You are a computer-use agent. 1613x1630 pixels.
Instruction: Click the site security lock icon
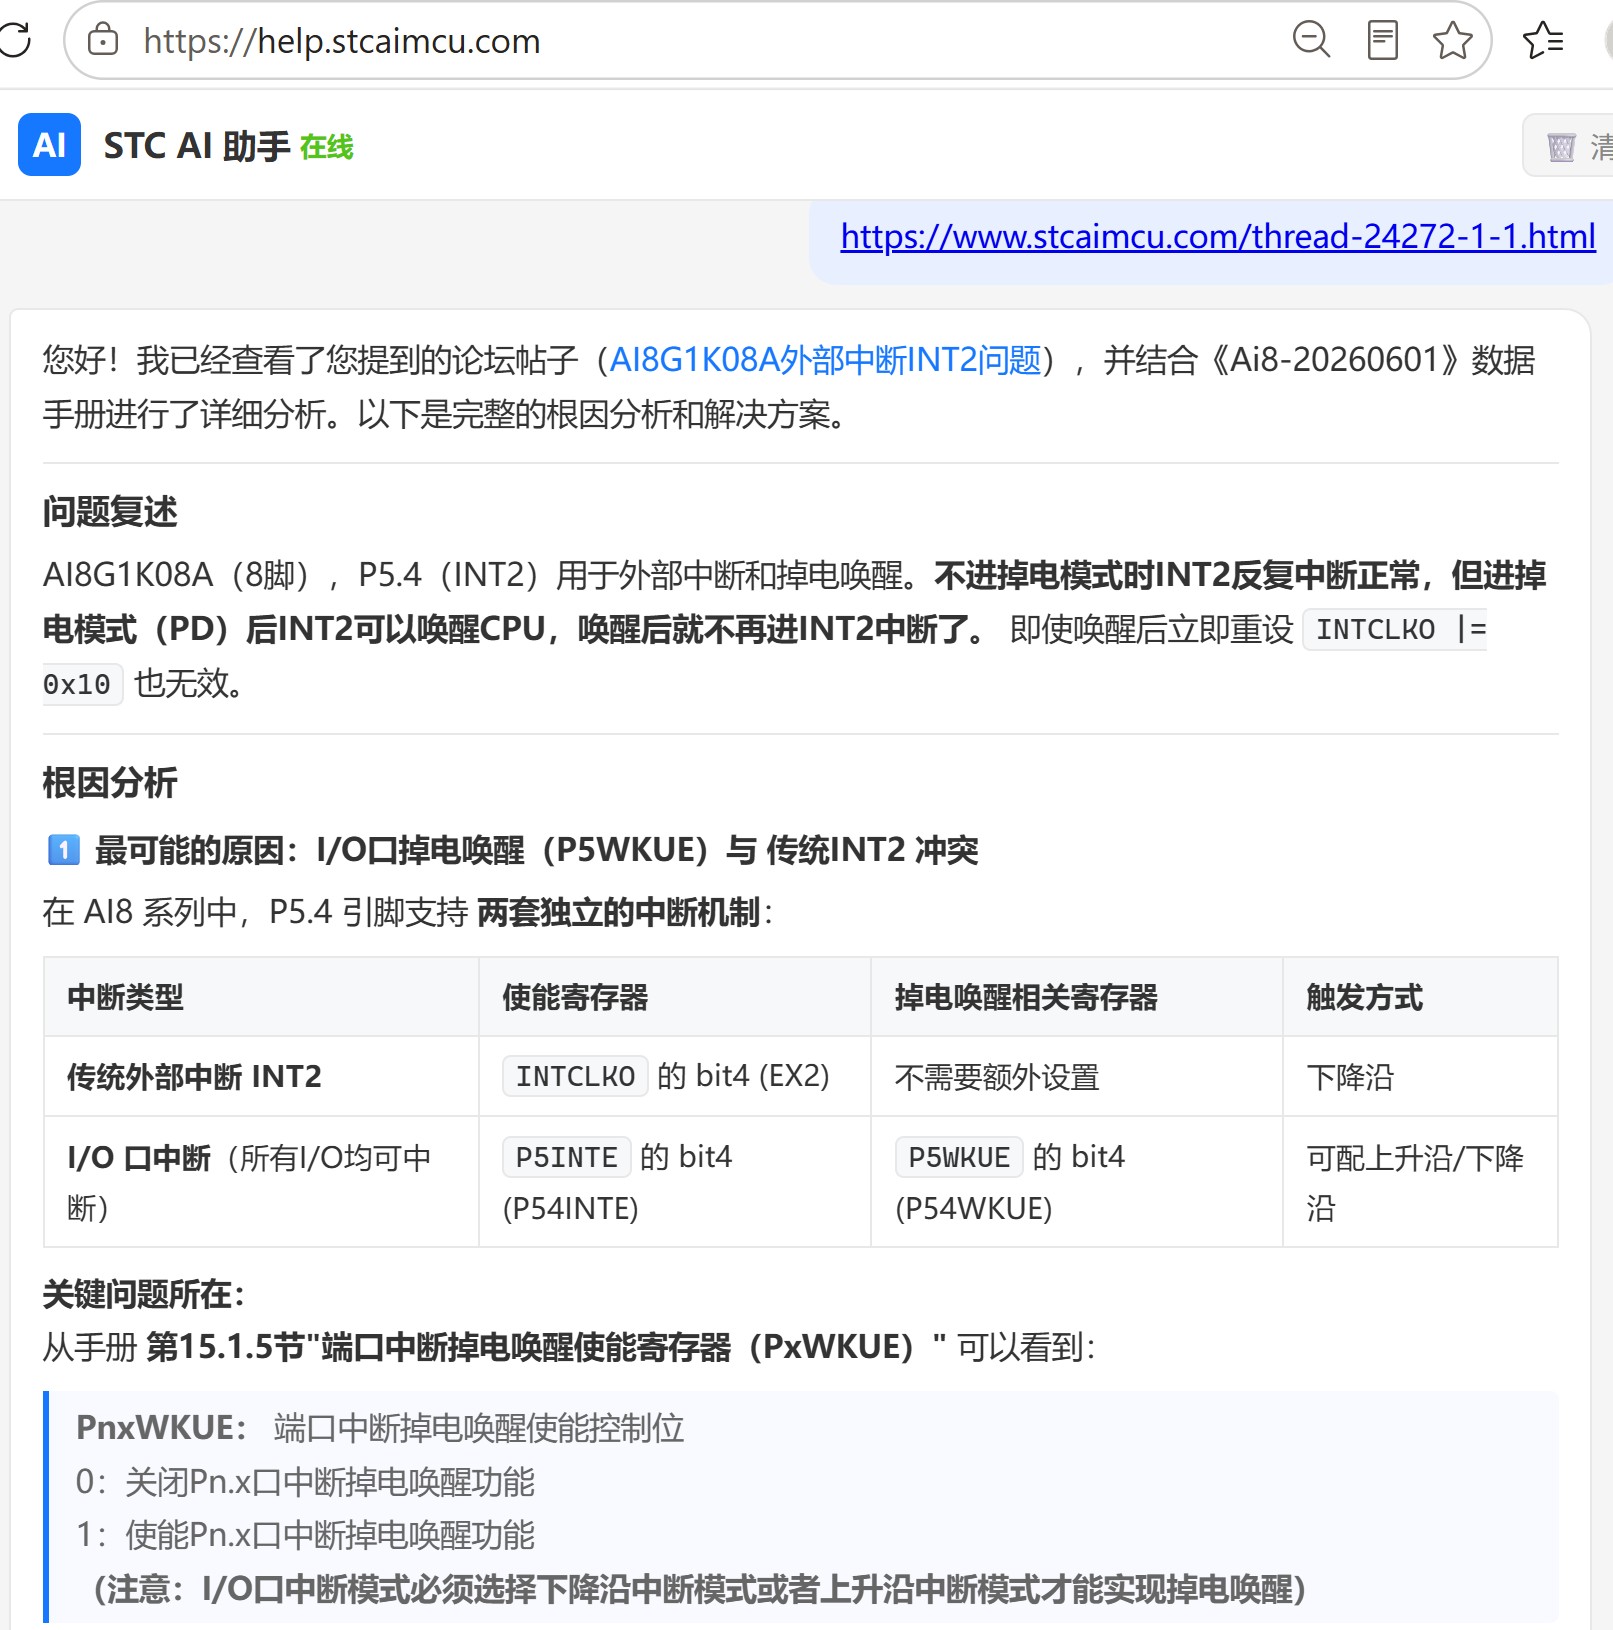coord(103,40)
